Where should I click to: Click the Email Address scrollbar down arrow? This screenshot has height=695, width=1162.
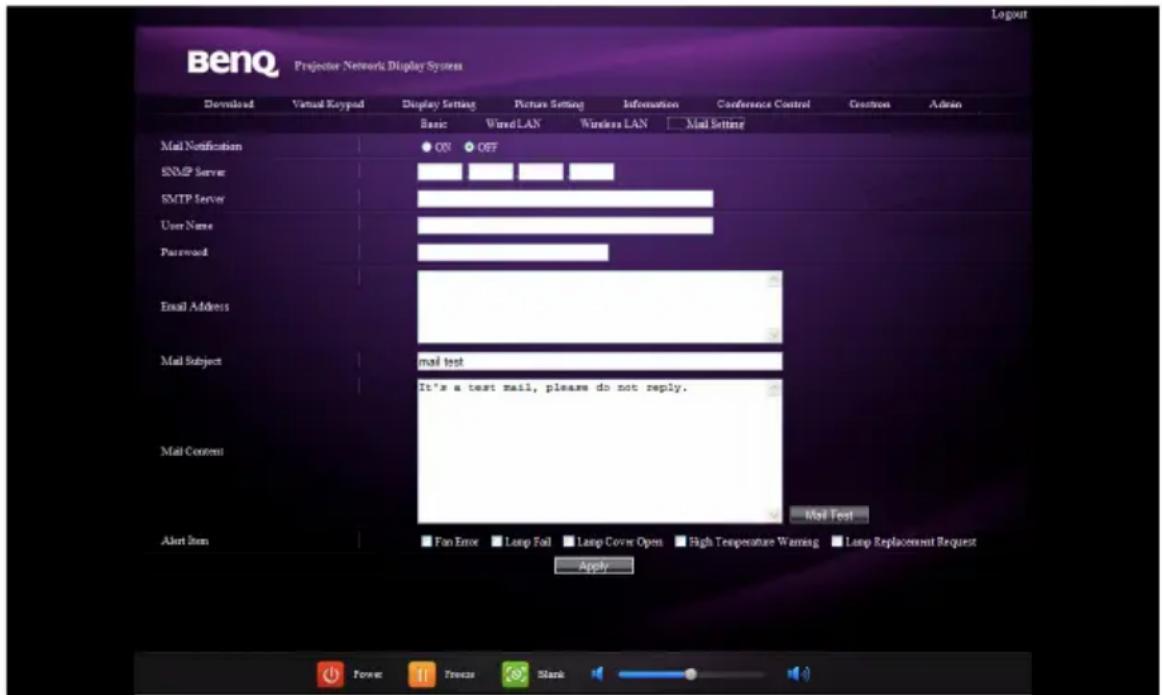774,335
